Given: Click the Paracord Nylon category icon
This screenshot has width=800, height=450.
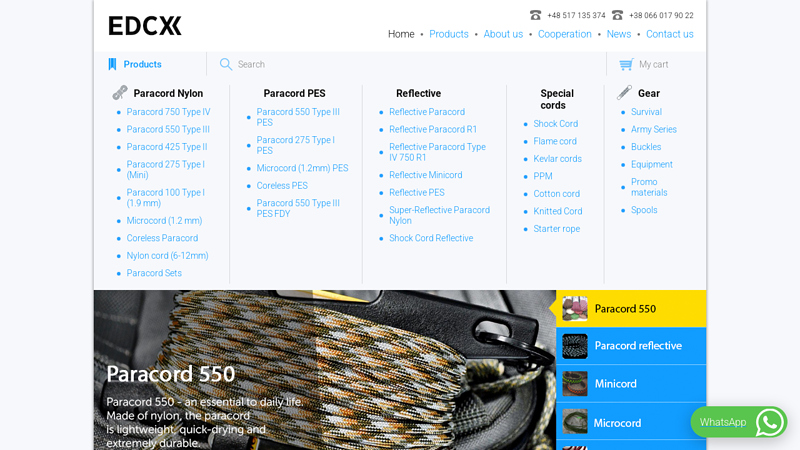Looking at the screenshot, I should [x=120, y=93].
